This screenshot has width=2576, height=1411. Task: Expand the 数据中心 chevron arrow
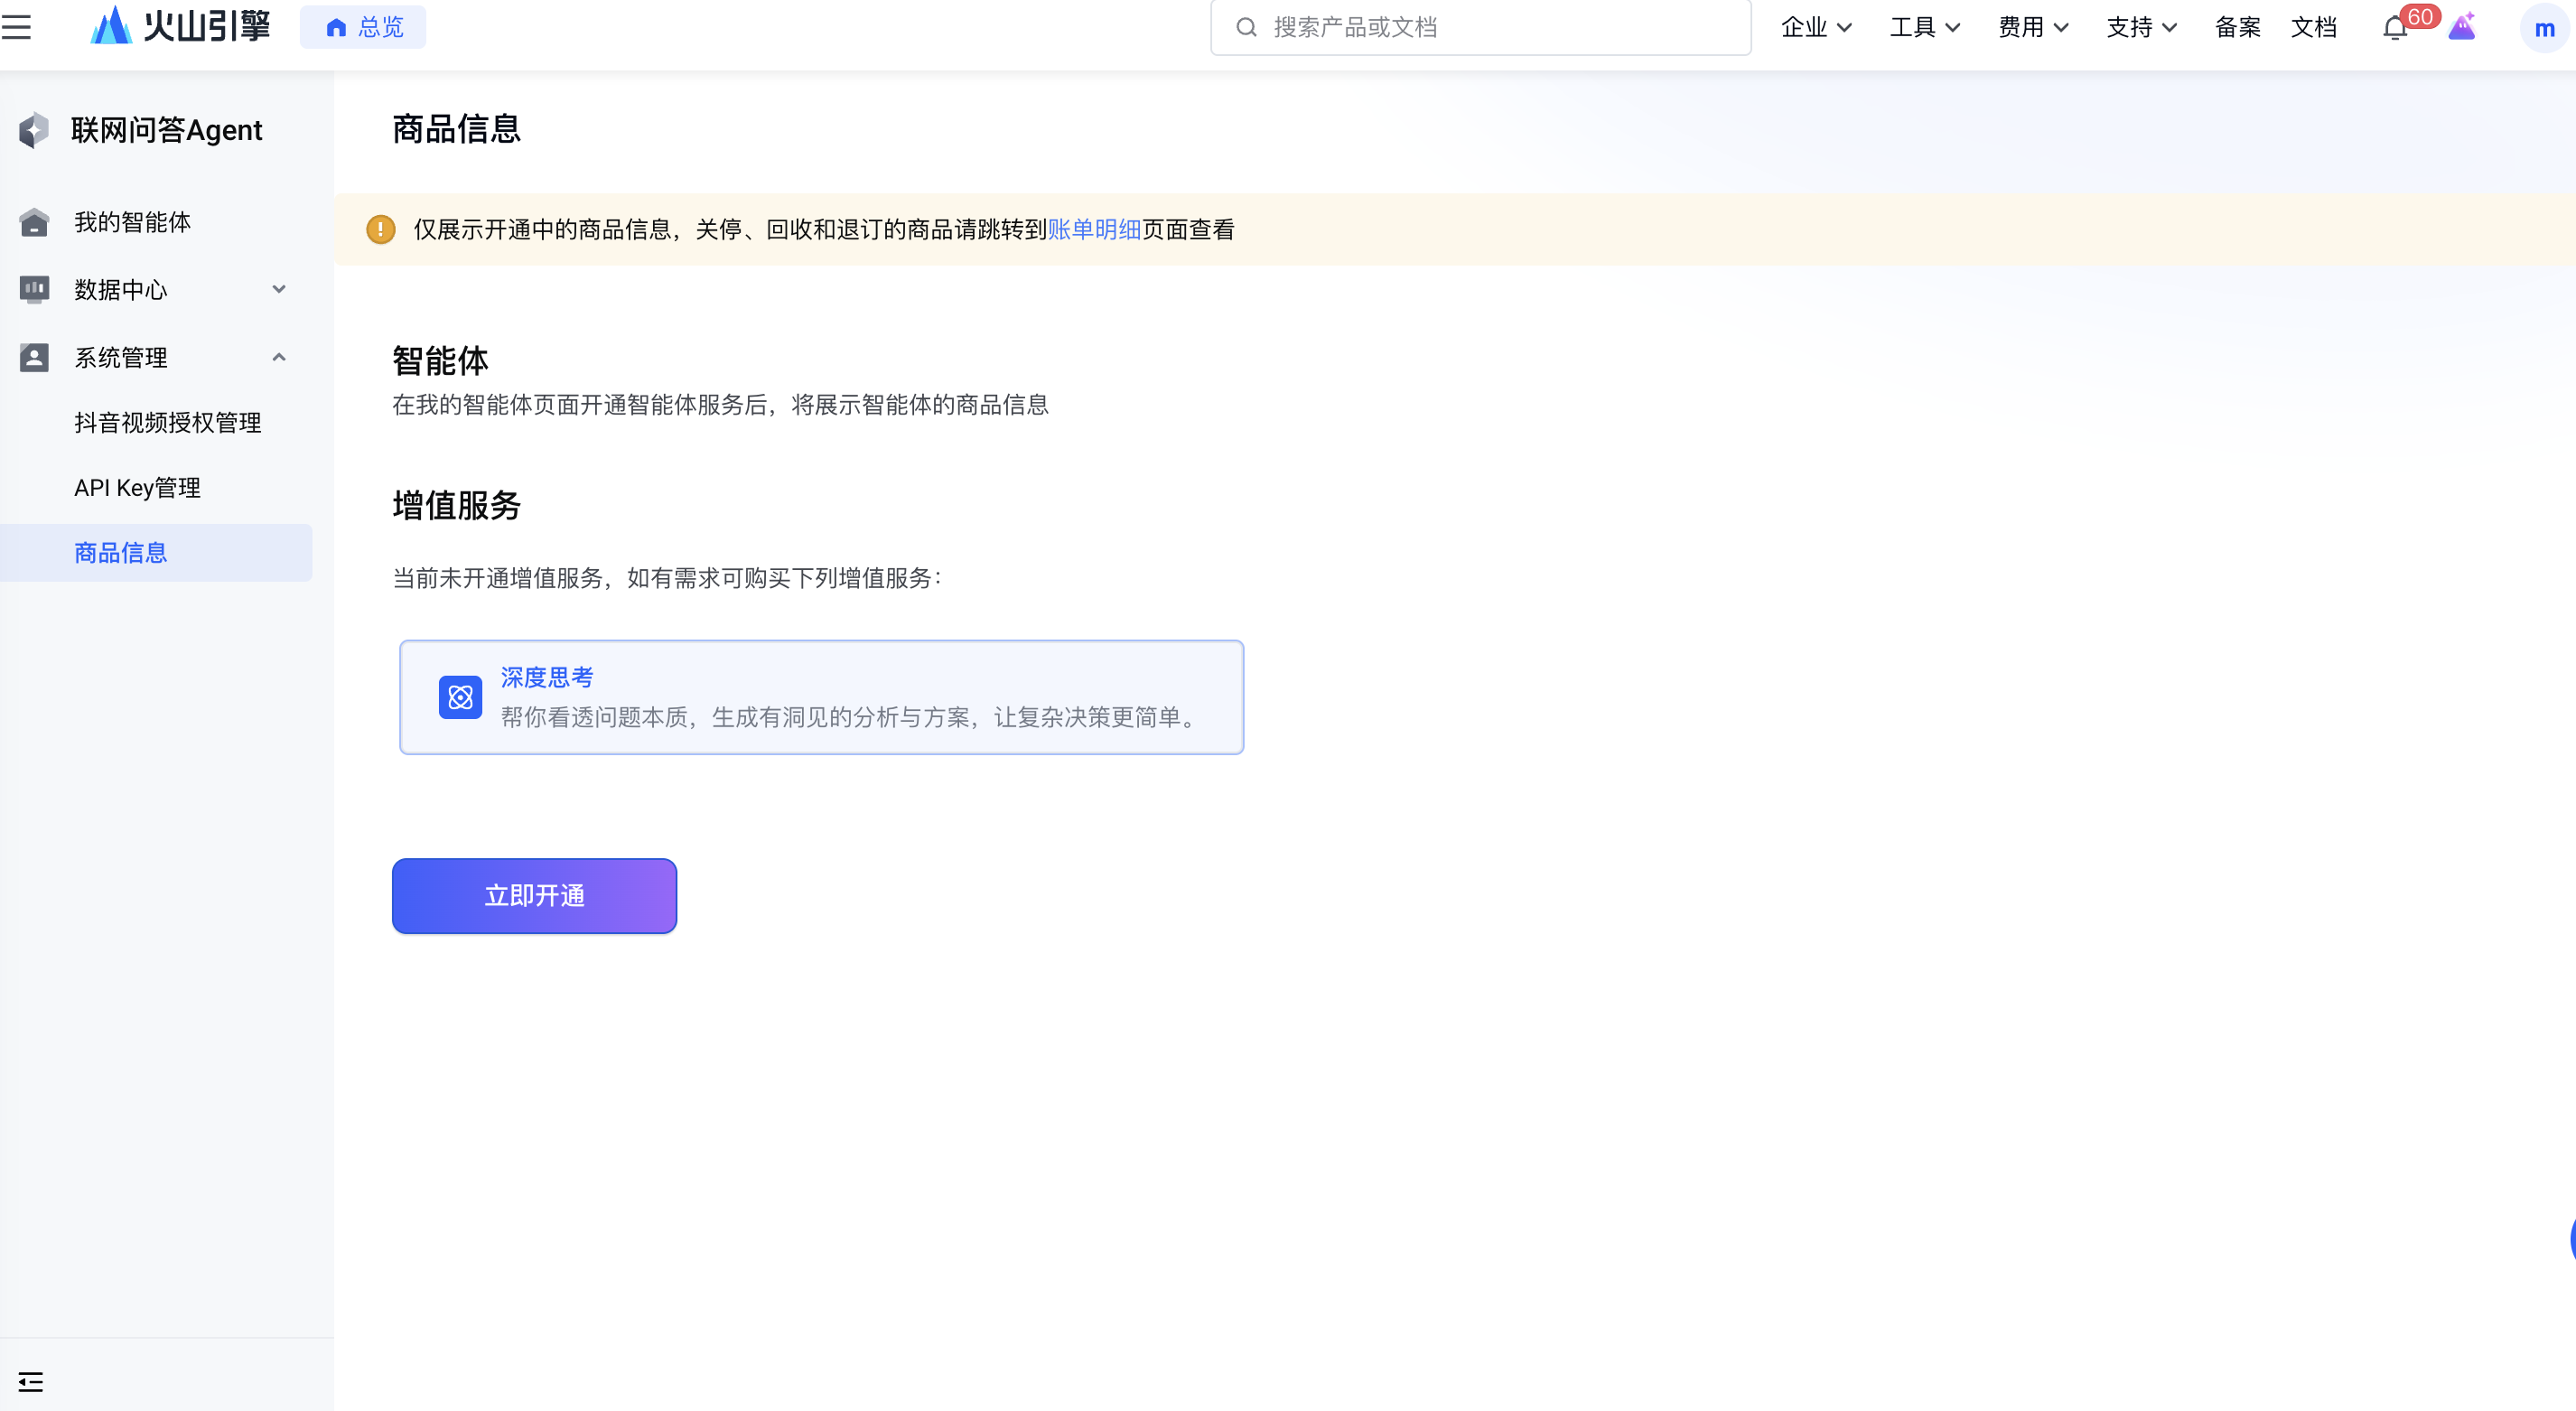(279, 290)
